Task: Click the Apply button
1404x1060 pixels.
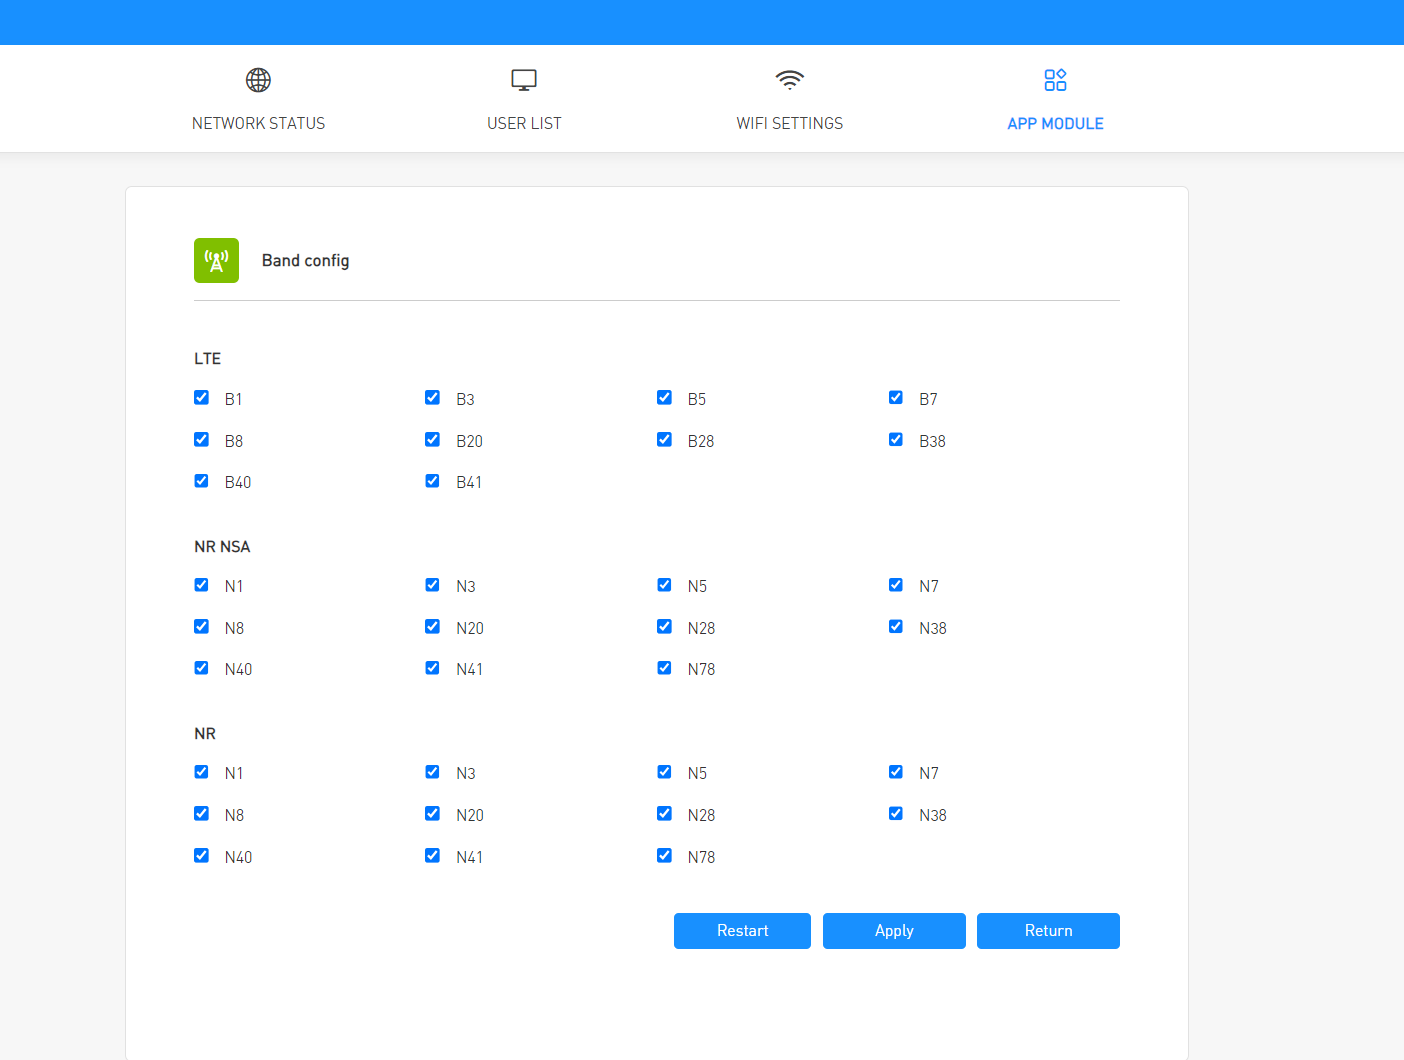Action: pyautogui.click(x=894, y=931)
